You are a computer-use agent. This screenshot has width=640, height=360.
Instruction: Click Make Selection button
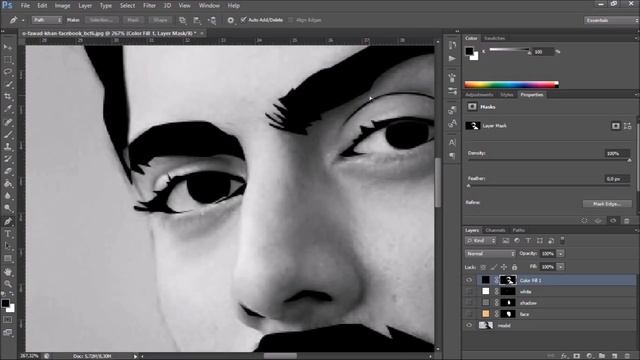tap(102, 20)
